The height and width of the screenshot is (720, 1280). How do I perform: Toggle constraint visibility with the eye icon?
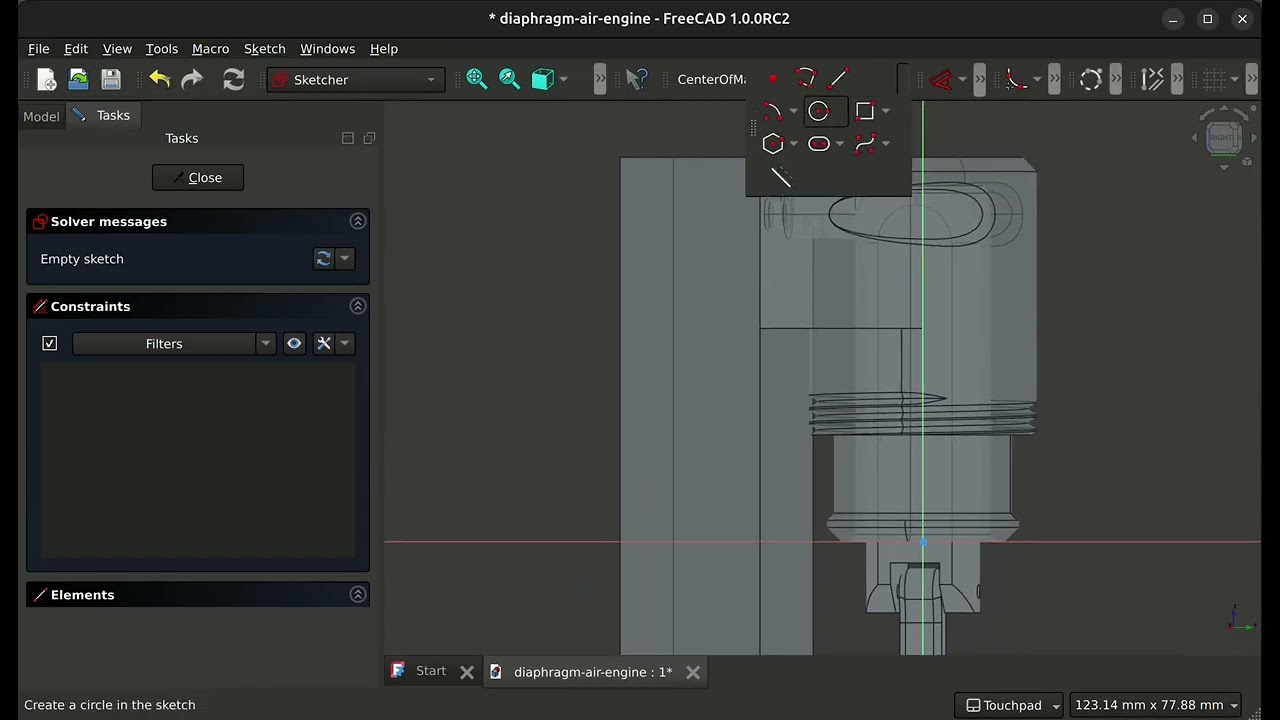294,343
